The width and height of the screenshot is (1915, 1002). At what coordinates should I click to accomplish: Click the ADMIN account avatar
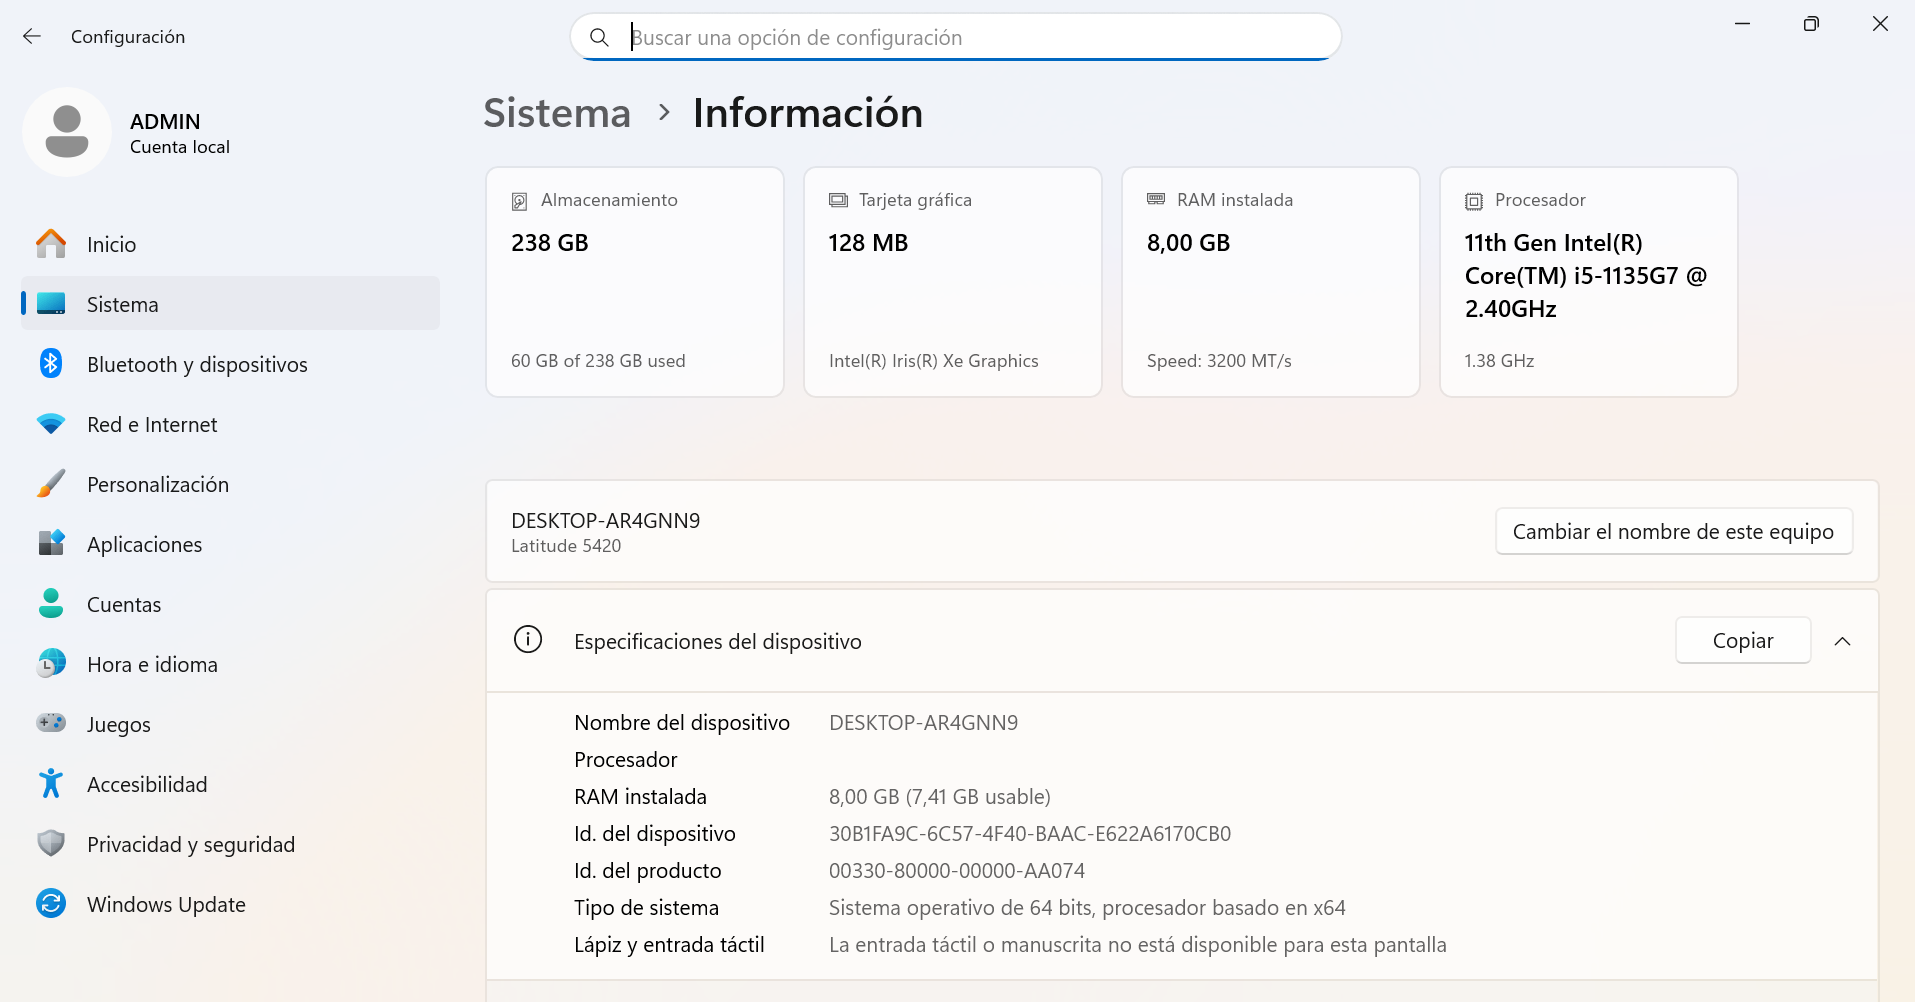(66, 131)
